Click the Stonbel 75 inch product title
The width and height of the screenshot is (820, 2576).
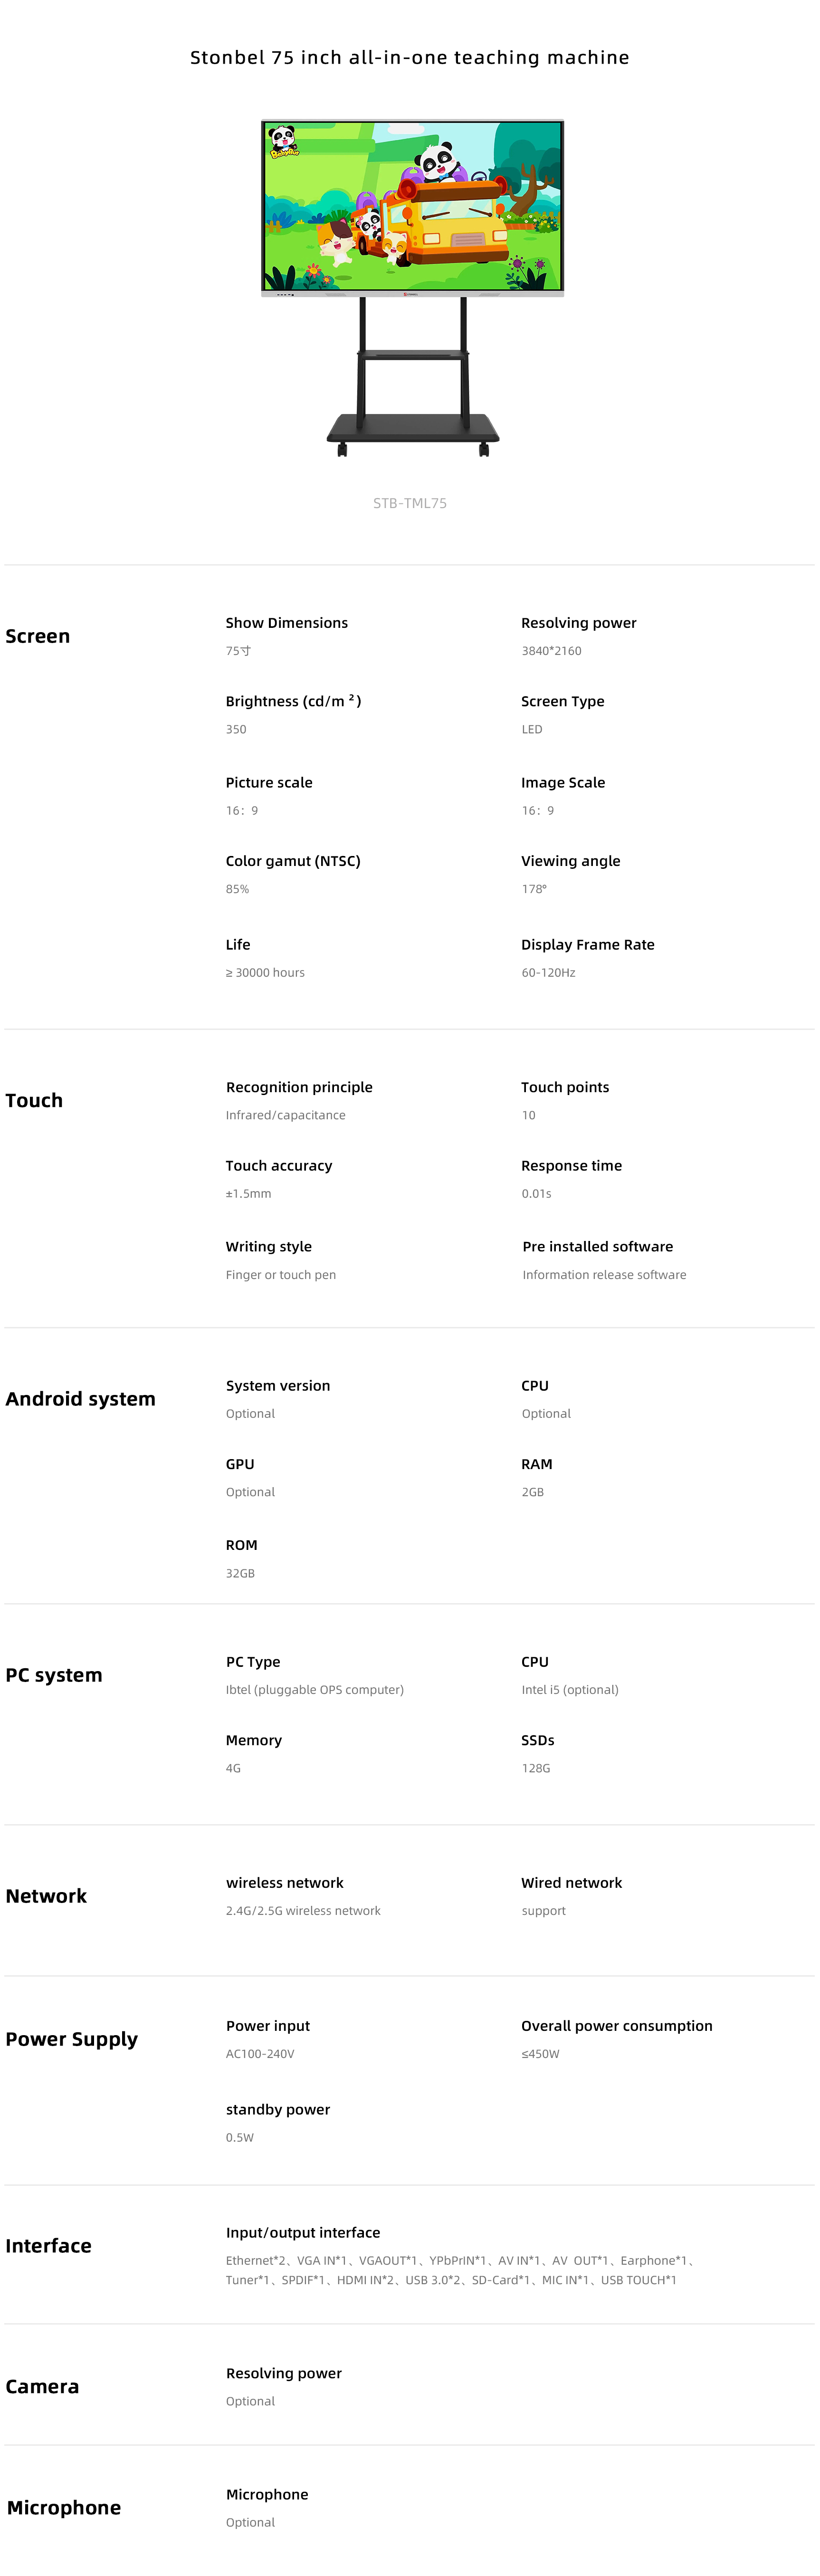pos(410,58)
